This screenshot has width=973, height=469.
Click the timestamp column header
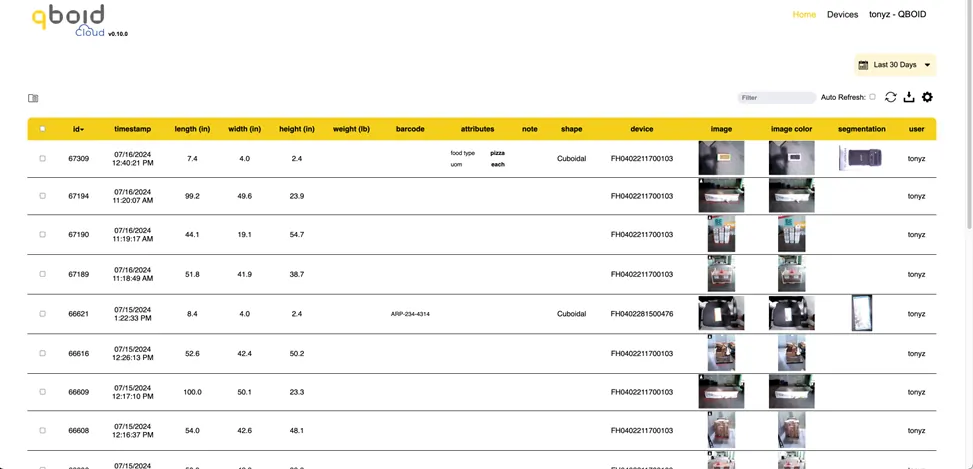pyautogui.click(x=132, y=129)
